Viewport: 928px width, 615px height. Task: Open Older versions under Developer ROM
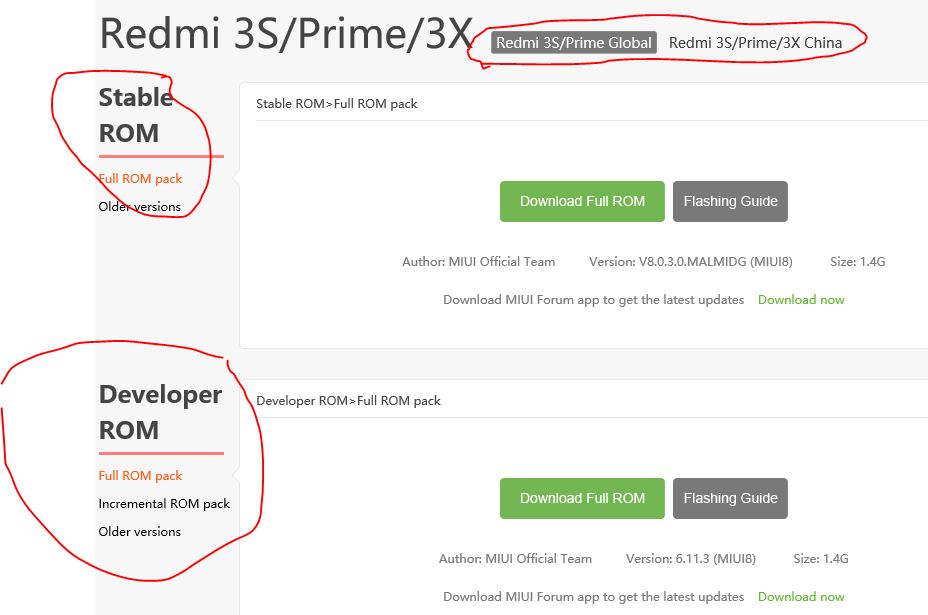140,532
